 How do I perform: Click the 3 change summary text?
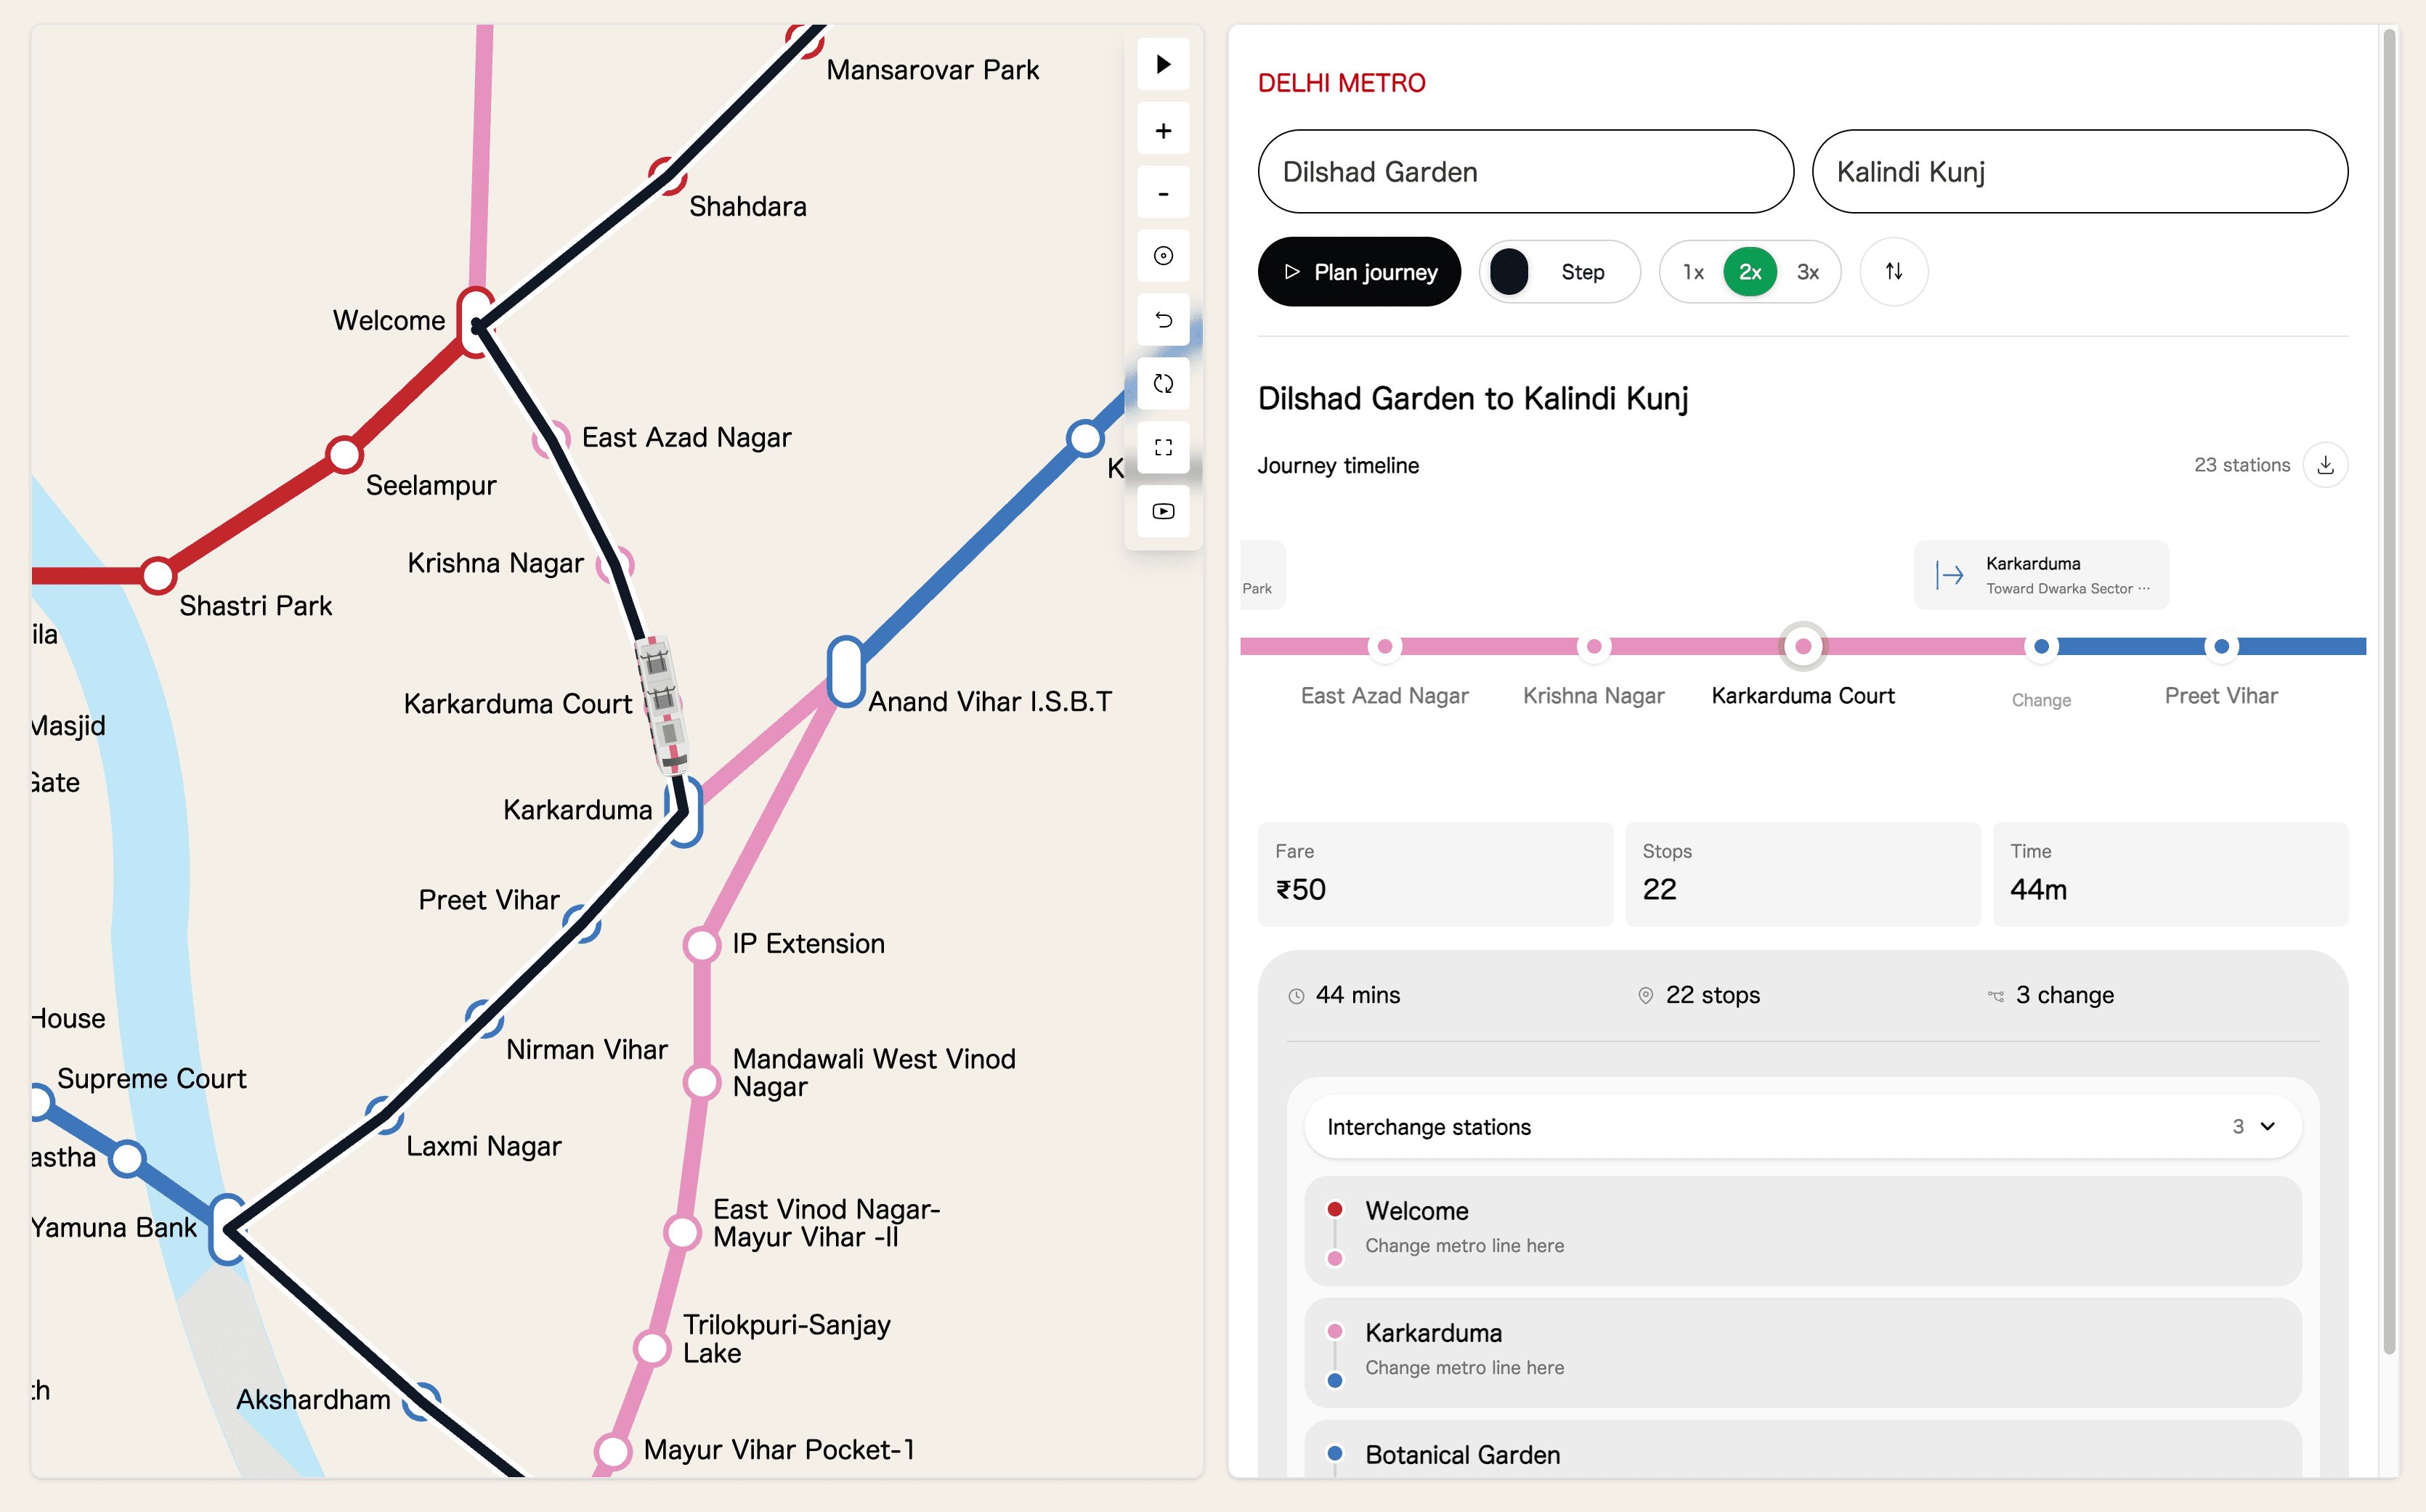[x=2064, y=995]
